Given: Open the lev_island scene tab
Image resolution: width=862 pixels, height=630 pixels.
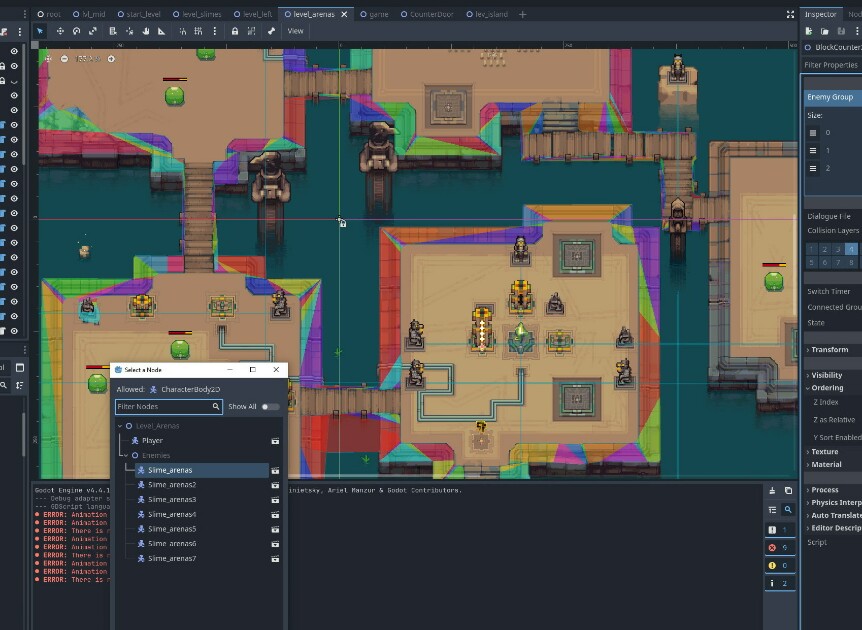Looking at the screenshot, I should [x=487, y=14].
